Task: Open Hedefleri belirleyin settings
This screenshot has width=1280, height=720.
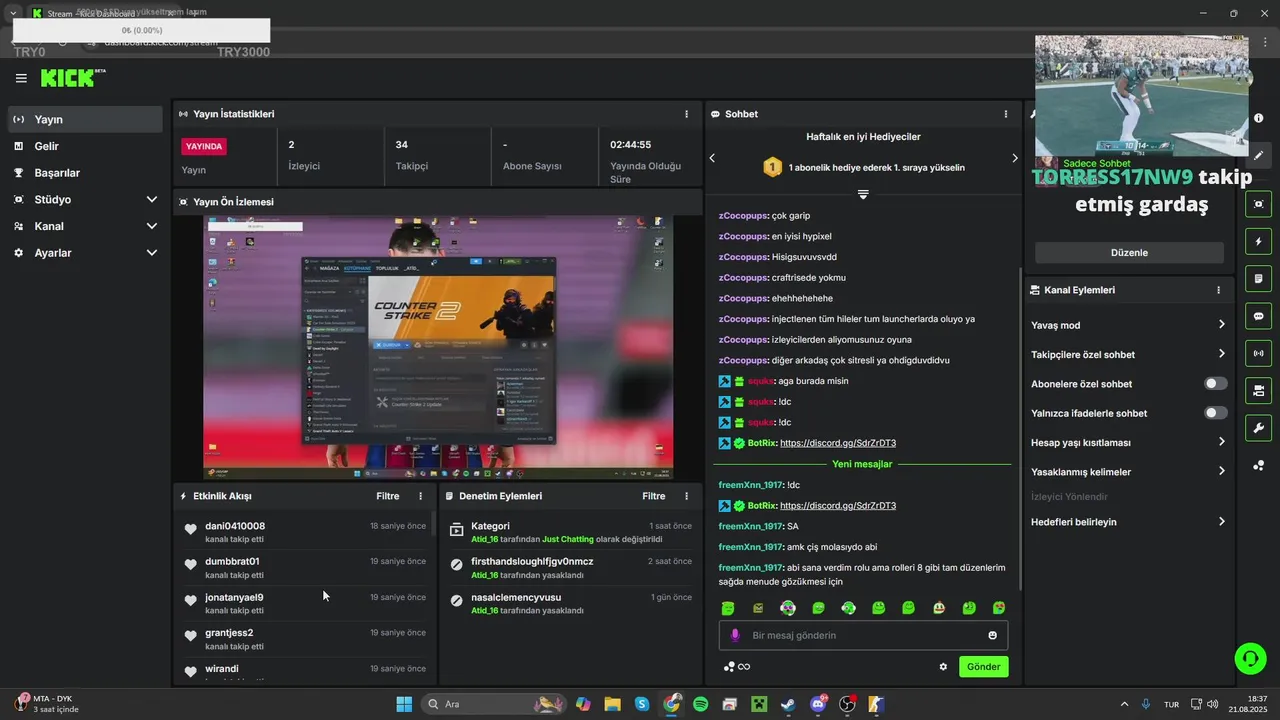Action: tap(1128, 522)
